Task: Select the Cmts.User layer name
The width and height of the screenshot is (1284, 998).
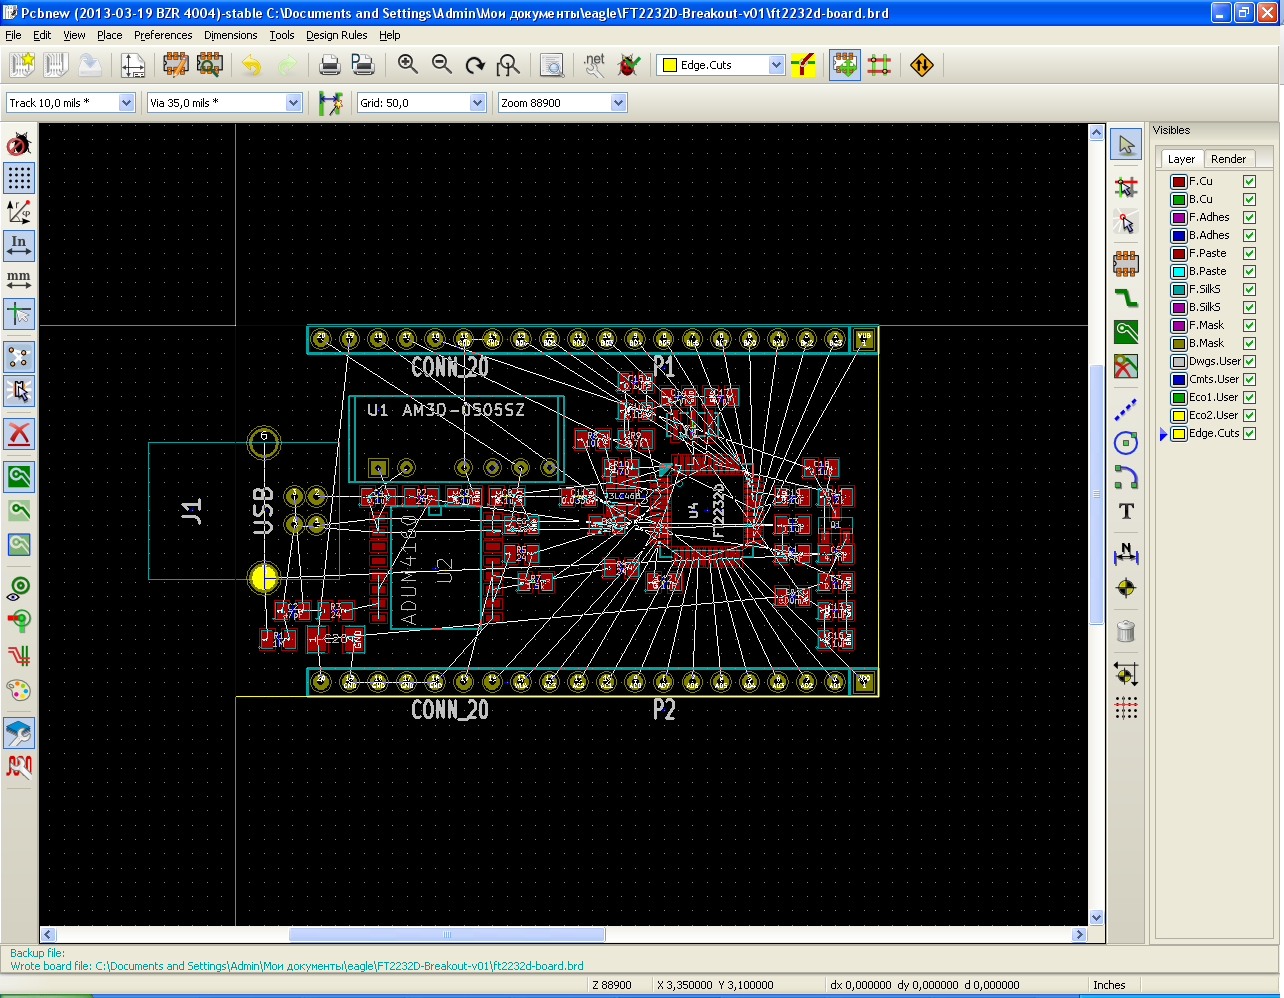Action: 1214,379
